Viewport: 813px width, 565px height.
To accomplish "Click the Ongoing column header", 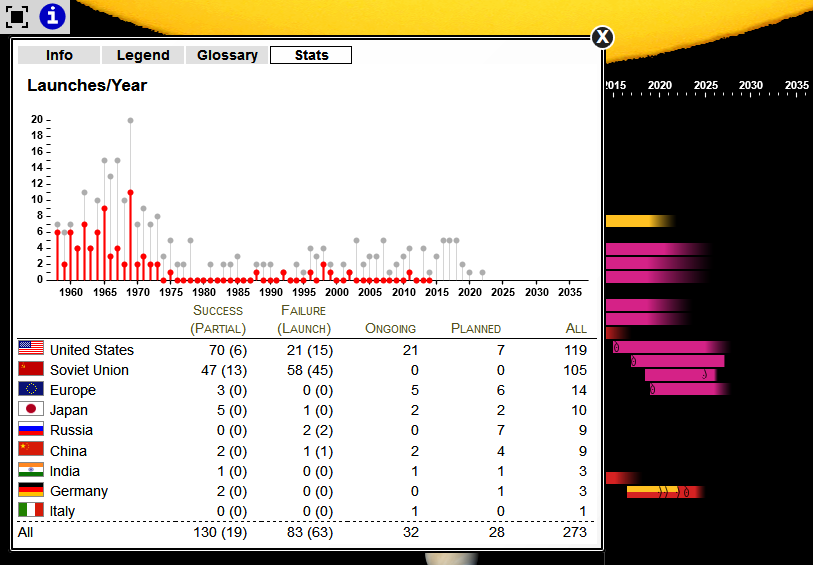I will click(x=390, y=329).
